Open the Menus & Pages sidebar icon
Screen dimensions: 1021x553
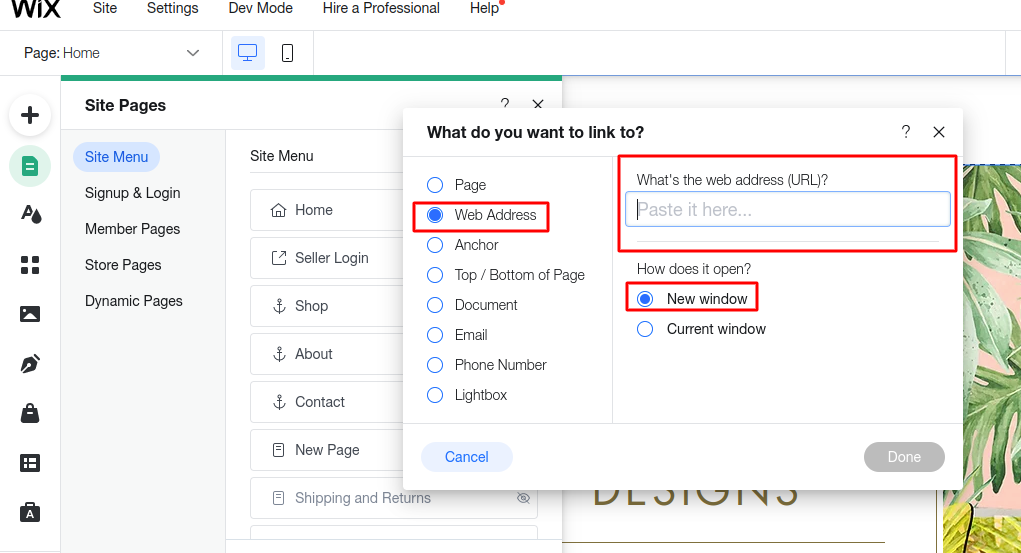(x=30, y=166)
